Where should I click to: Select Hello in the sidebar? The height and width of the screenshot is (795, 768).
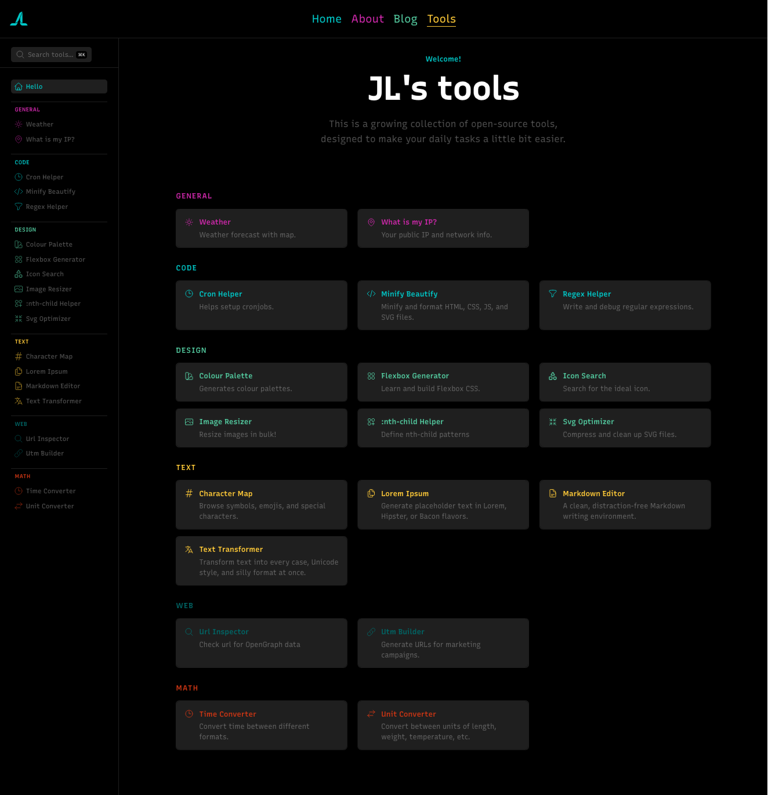pos(59,86)
